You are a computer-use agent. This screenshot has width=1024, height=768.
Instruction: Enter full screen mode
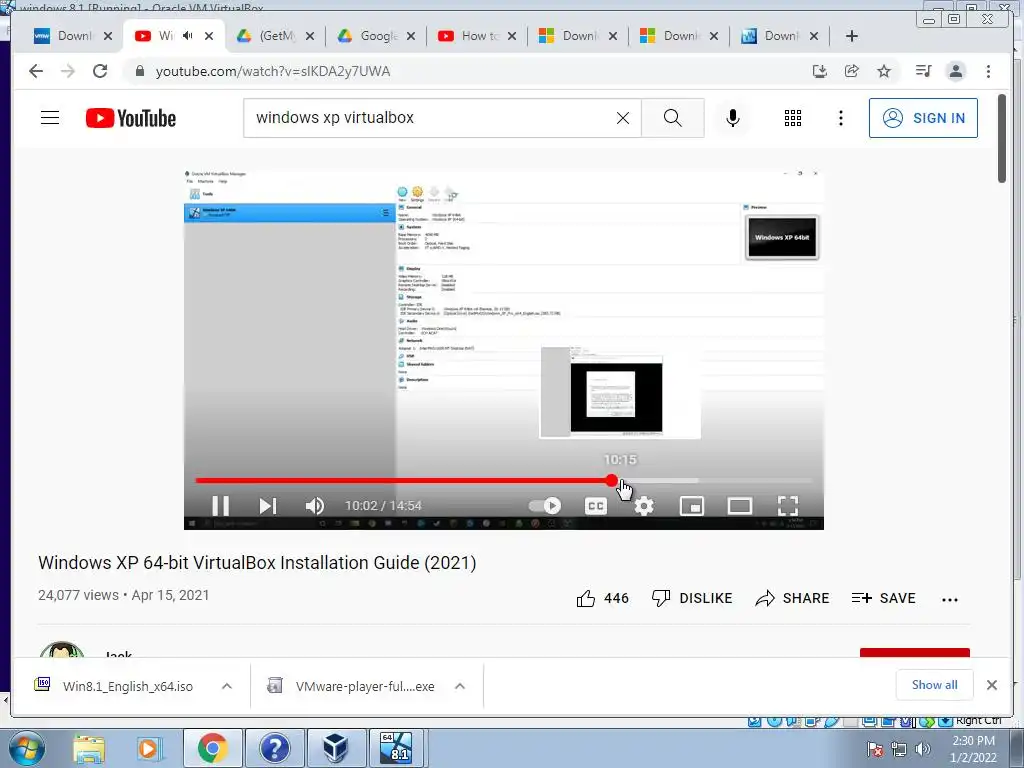pos(788,505)
